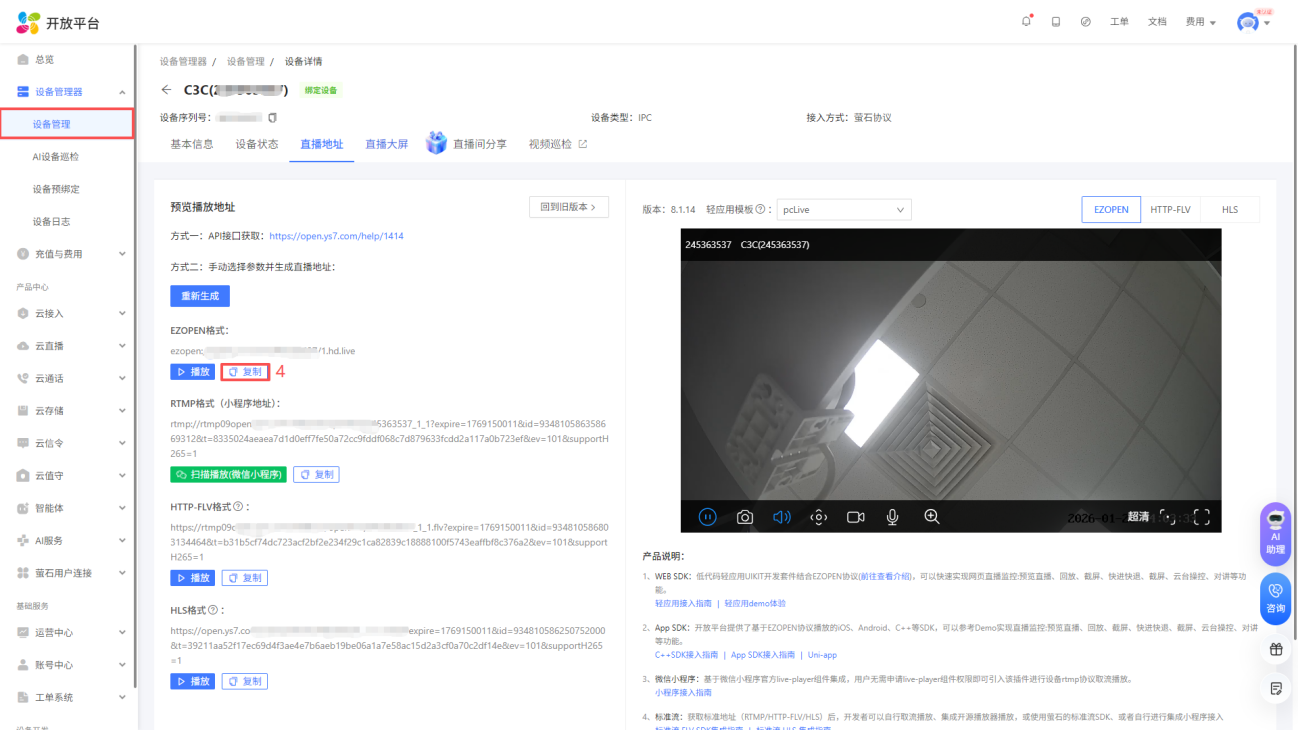Click the microphone intercom icon
The width and height of the screenshot is (1298, 730).
893,517
